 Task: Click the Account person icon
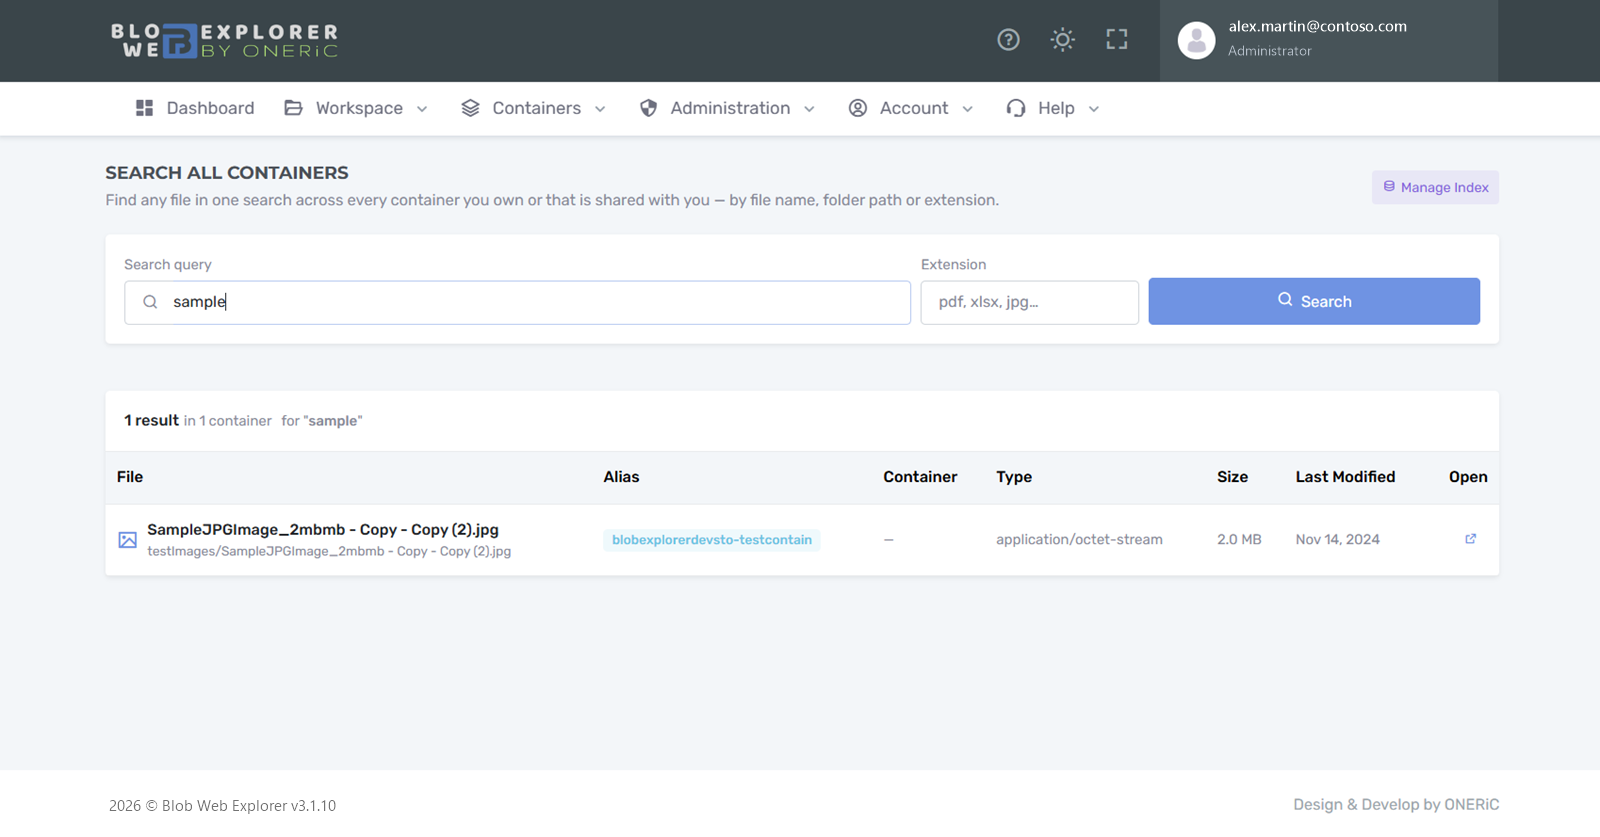coord(857,108)
